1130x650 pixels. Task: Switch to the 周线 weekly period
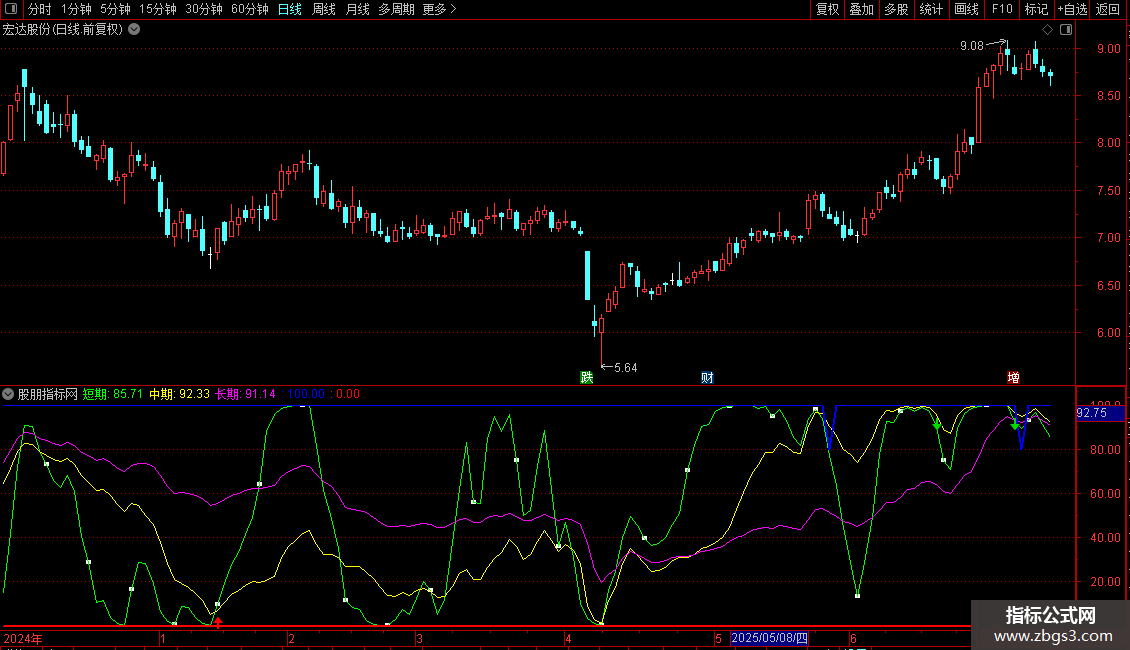point(324,10)
